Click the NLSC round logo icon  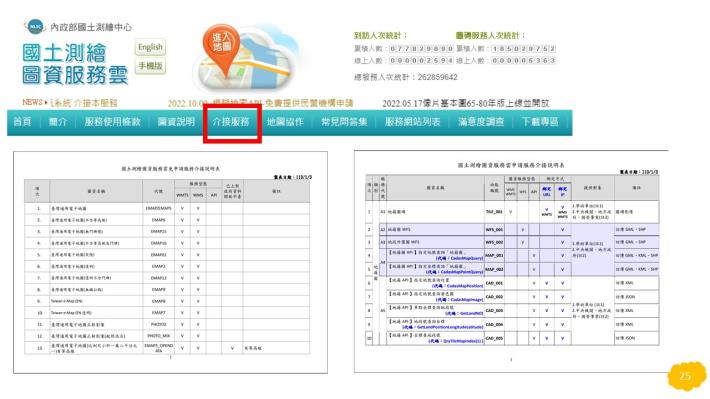click(x=35, y=27)
